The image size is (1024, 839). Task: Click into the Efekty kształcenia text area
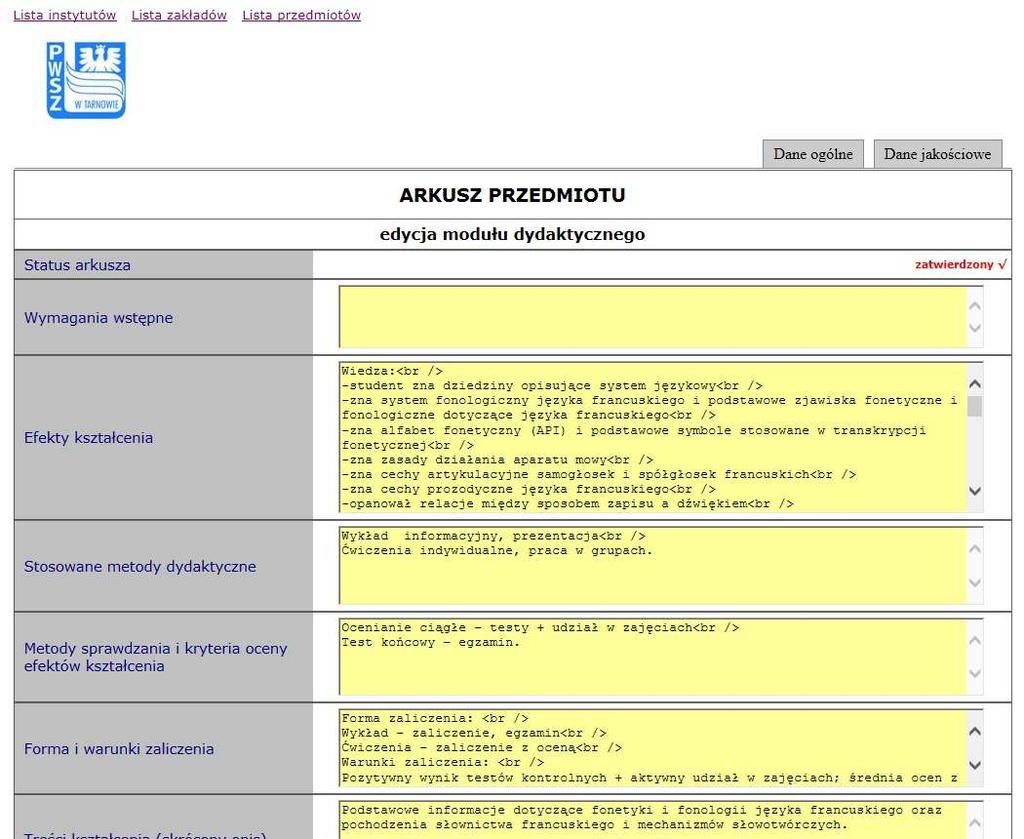pos(652,437)
